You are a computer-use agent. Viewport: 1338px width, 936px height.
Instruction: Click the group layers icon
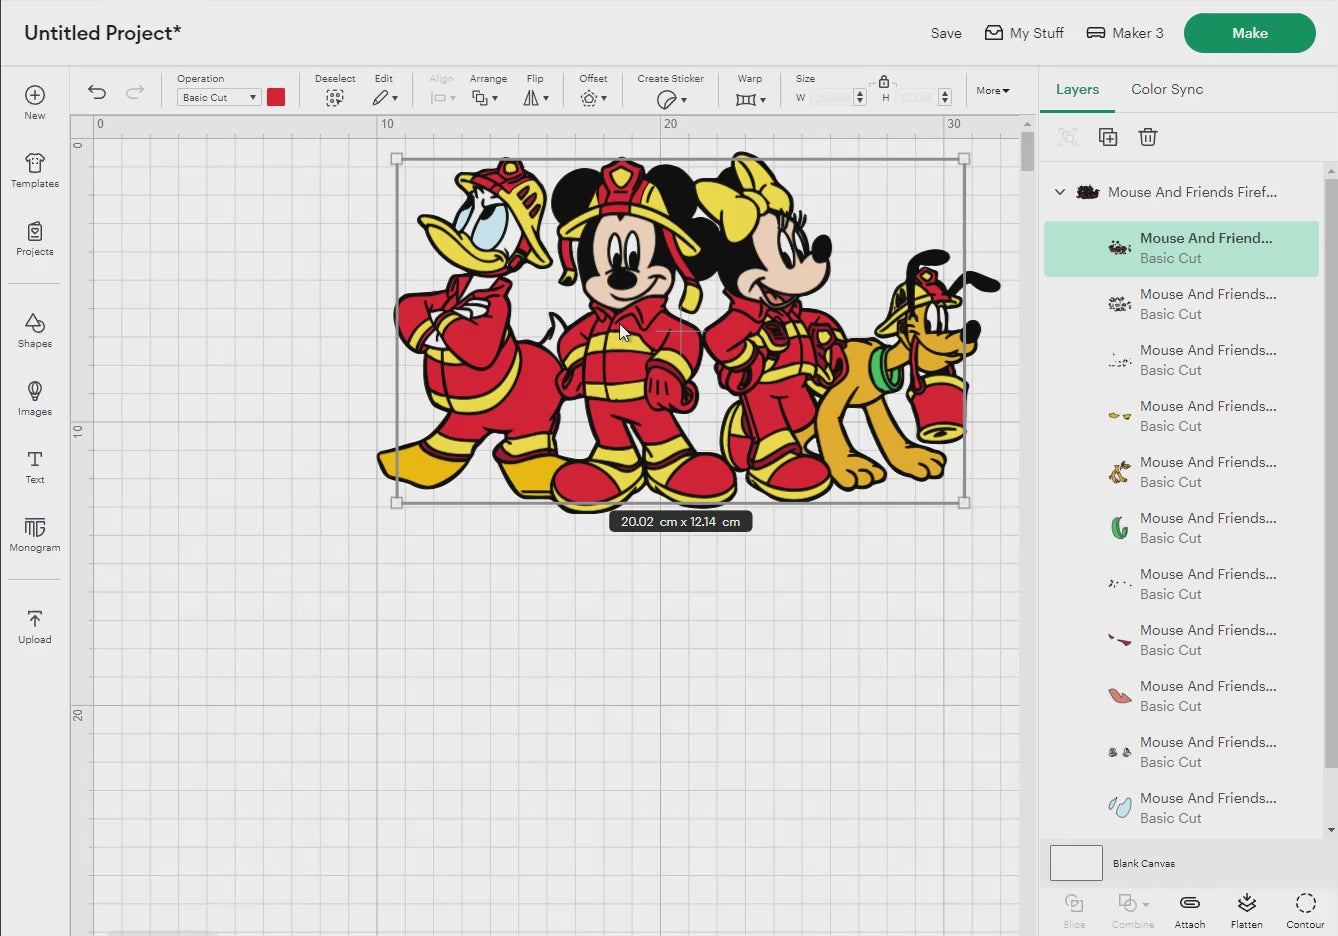pyautogui.click(x=1068, y=137)
